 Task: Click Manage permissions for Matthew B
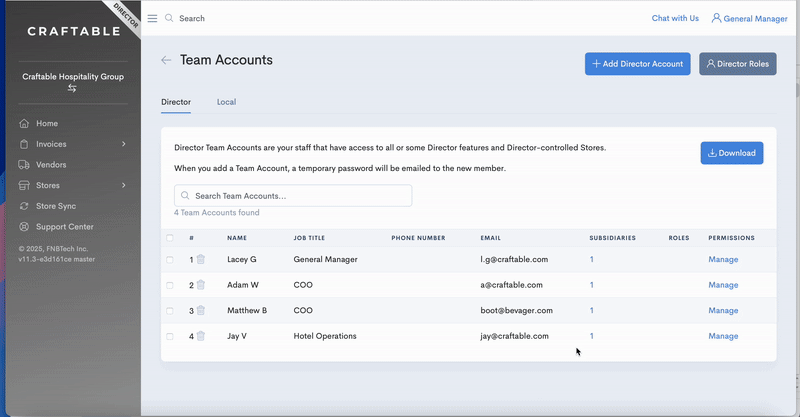pos(723,310)
